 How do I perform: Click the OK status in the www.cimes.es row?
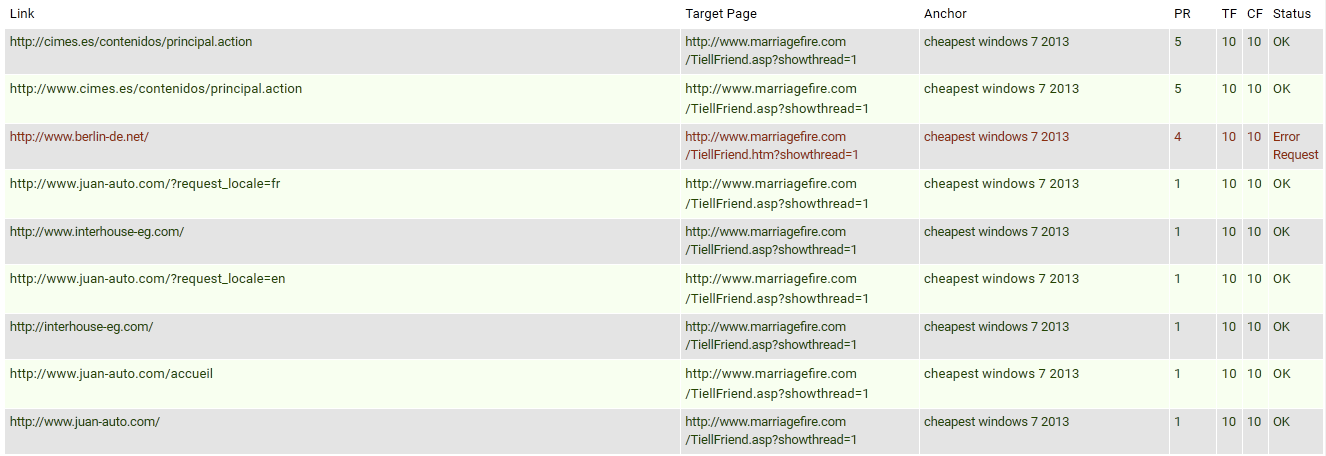coord(1282,89)
